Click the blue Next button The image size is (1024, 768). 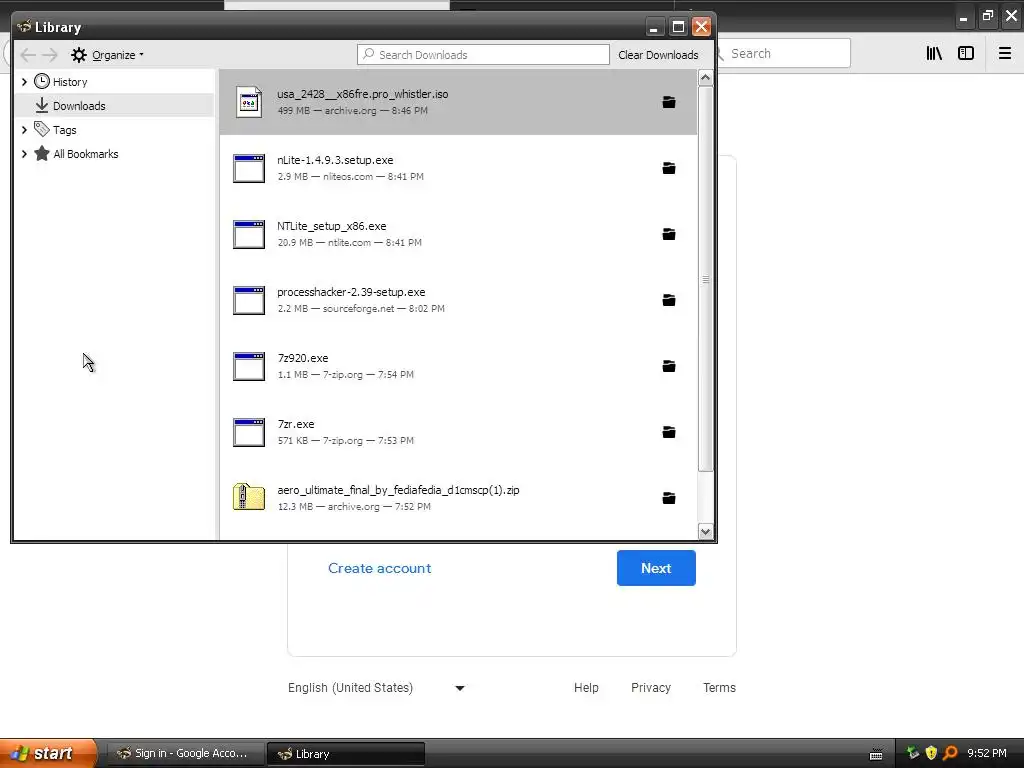[656, 568]
